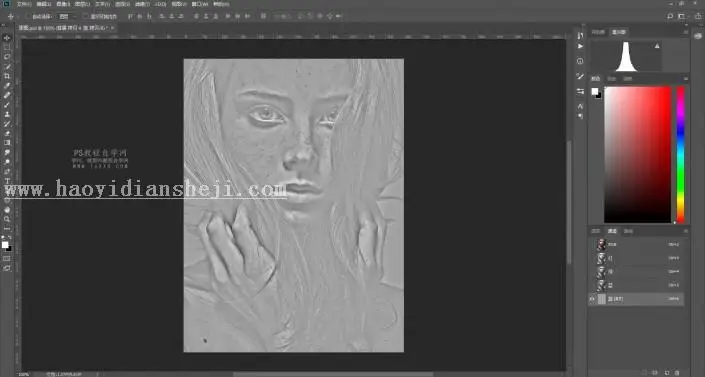Open the Color panel flyout menu
705x377 pixels.
coord(685,79)
